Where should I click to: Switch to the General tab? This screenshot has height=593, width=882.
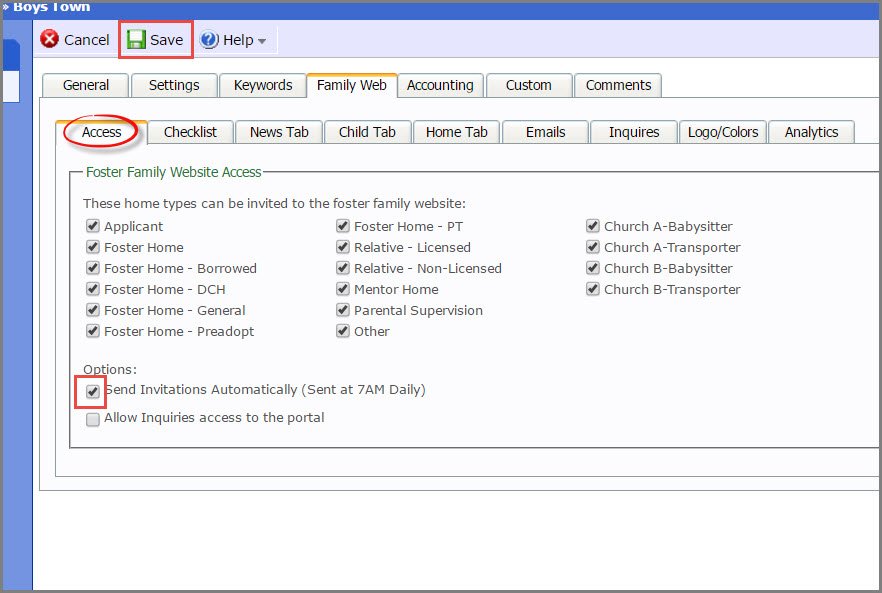[x=86, y=85]
